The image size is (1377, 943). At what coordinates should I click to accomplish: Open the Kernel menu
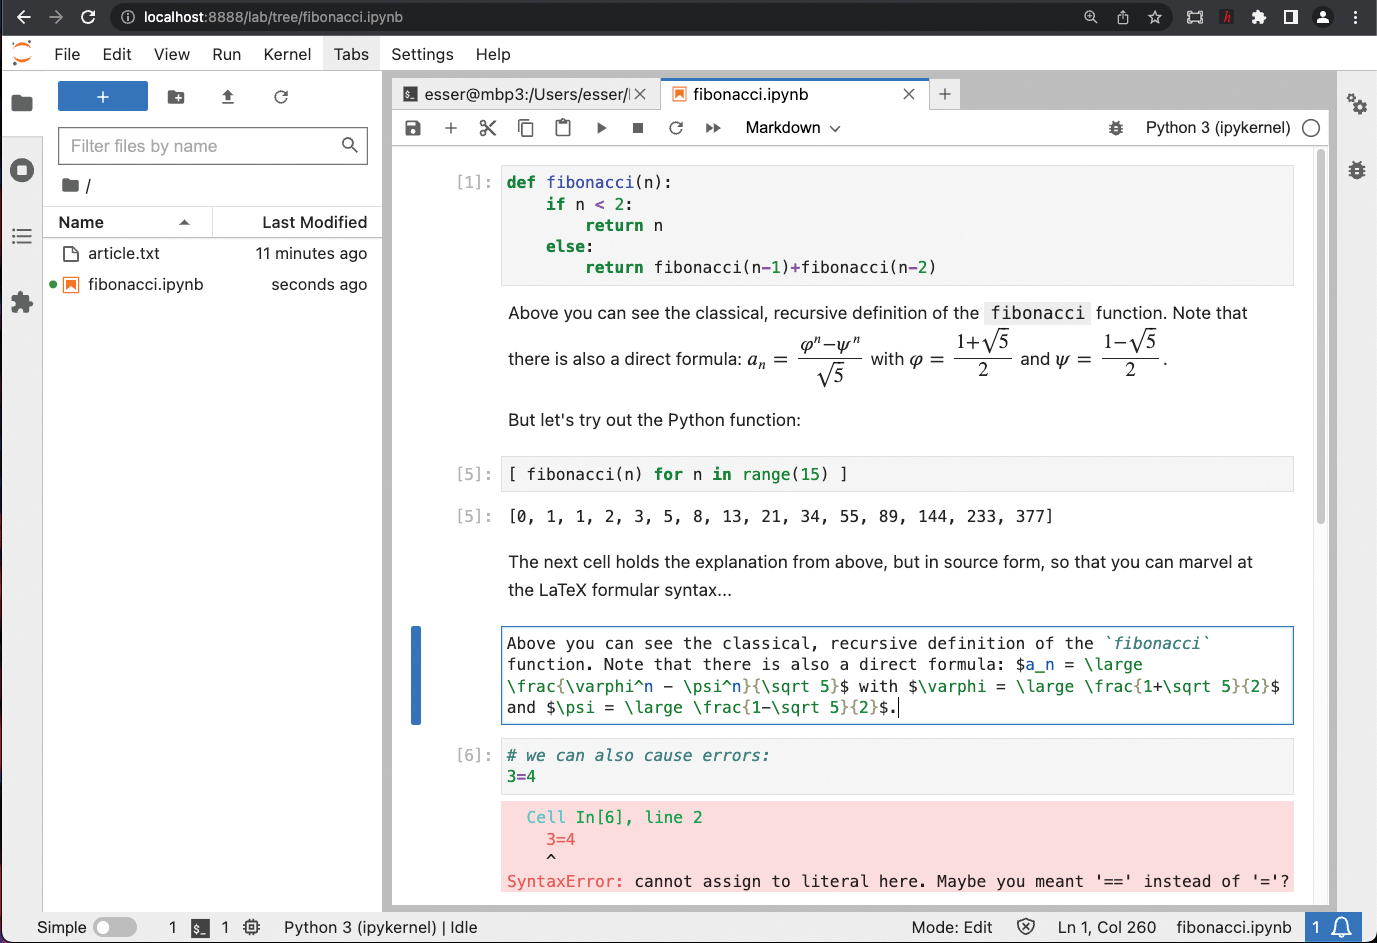tap(287, 54)
